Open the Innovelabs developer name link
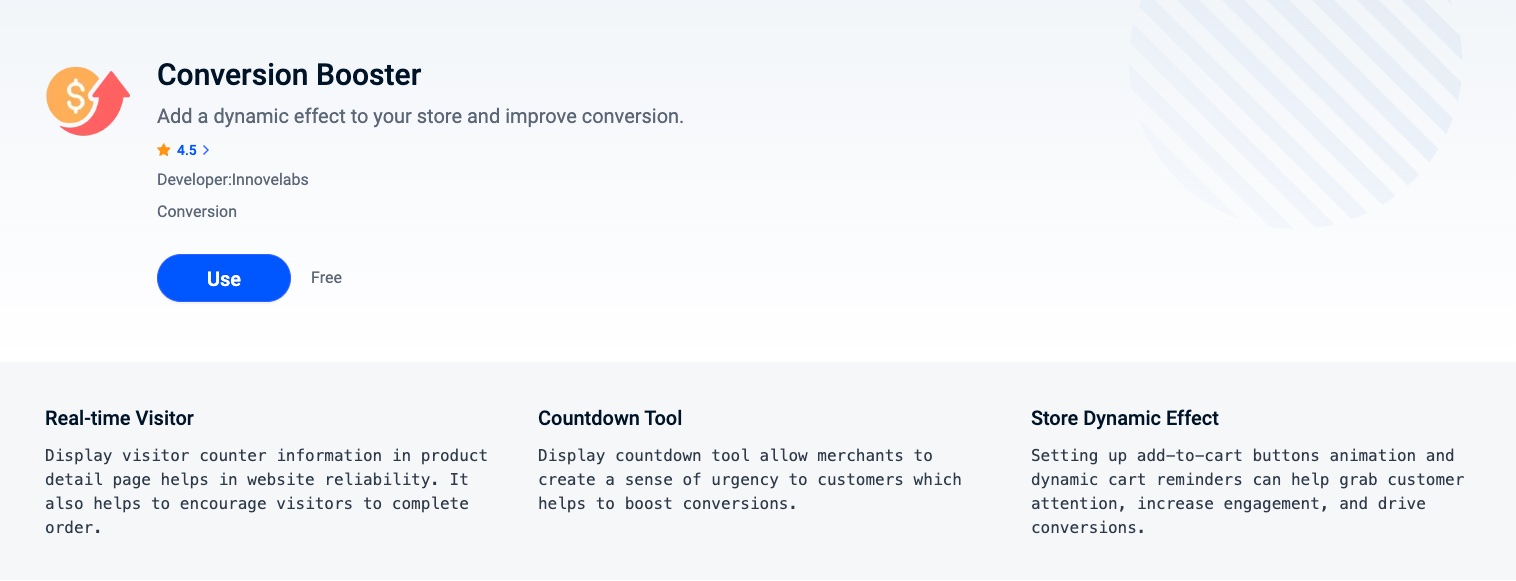This screenshot has height=581, width=1516. point(270,180)
